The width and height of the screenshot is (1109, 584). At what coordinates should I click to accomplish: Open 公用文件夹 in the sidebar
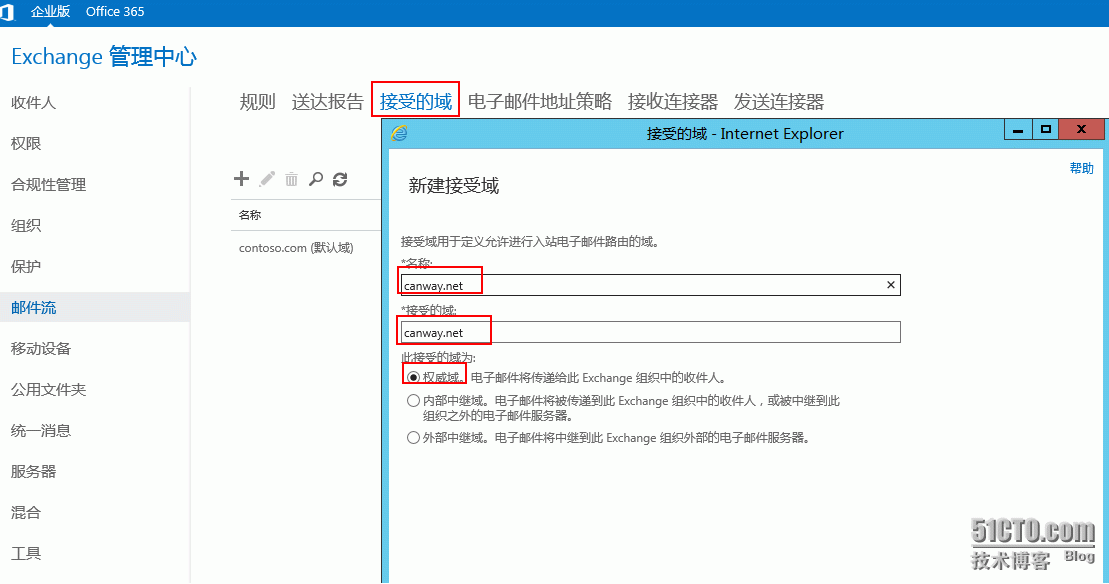point(48,390)
